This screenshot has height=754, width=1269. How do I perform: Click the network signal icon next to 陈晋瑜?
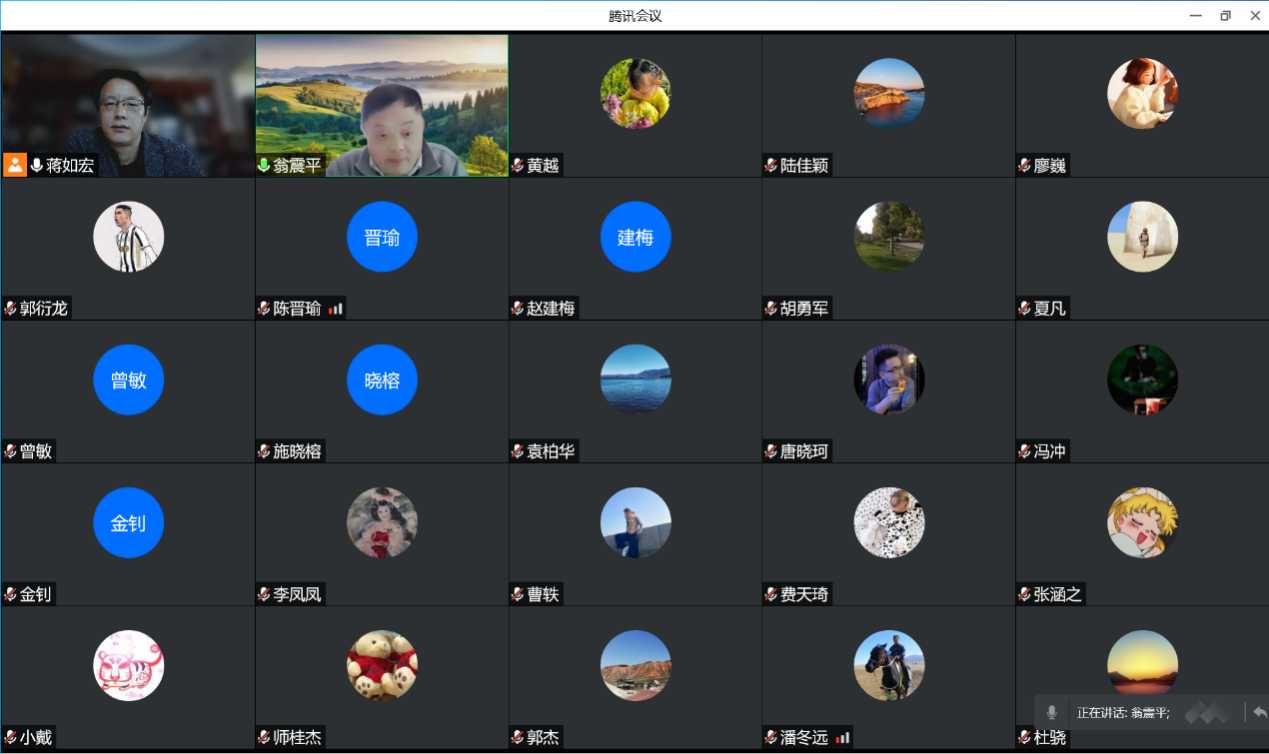click(x=335, y=309)
